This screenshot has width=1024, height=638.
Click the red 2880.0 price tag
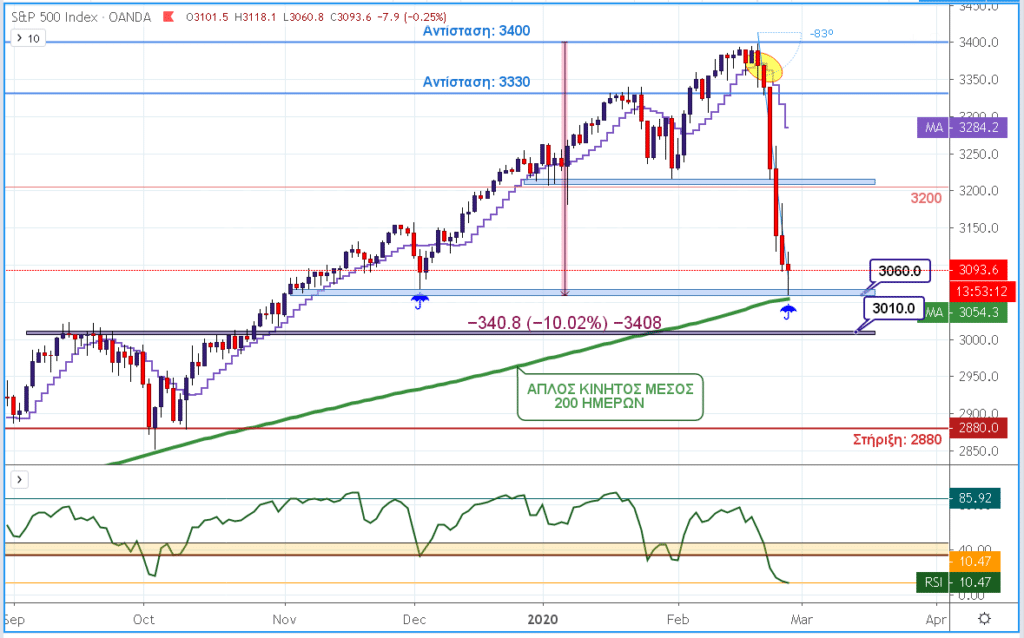(x=978, y=428)
